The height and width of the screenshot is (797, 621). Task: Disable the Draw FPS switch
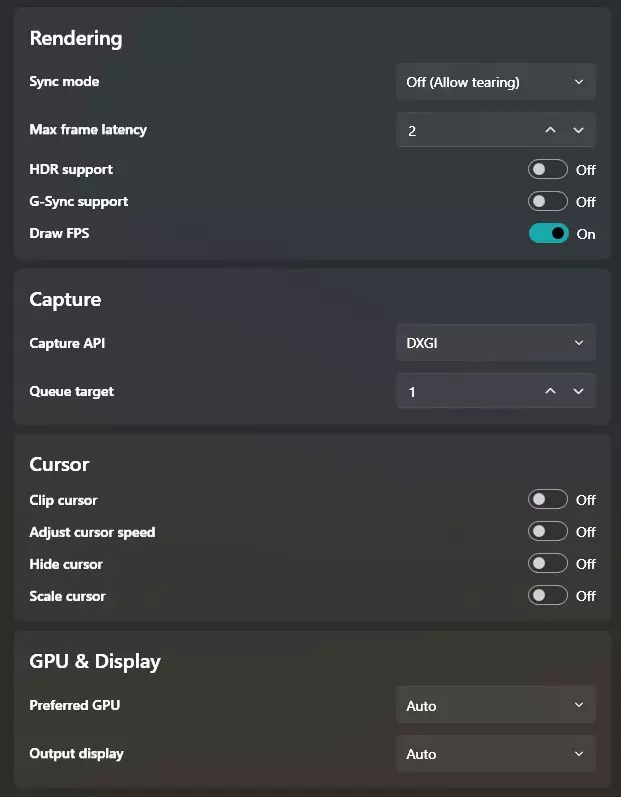point(548,233)
